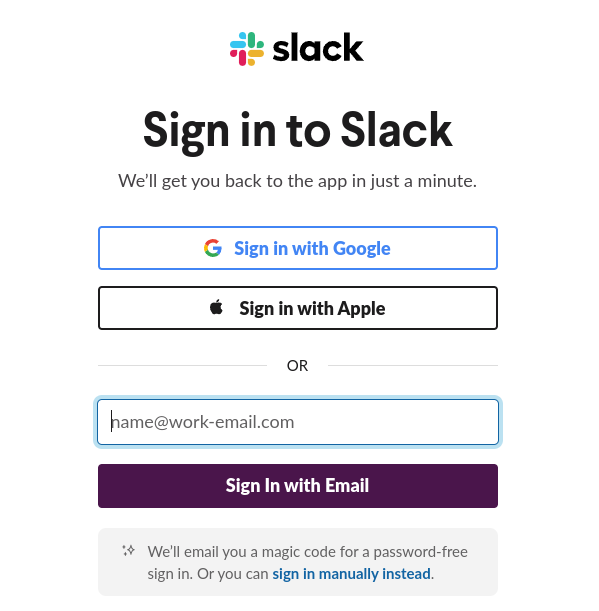
Task: Click the magic code password-free description text
Action: 307,562
